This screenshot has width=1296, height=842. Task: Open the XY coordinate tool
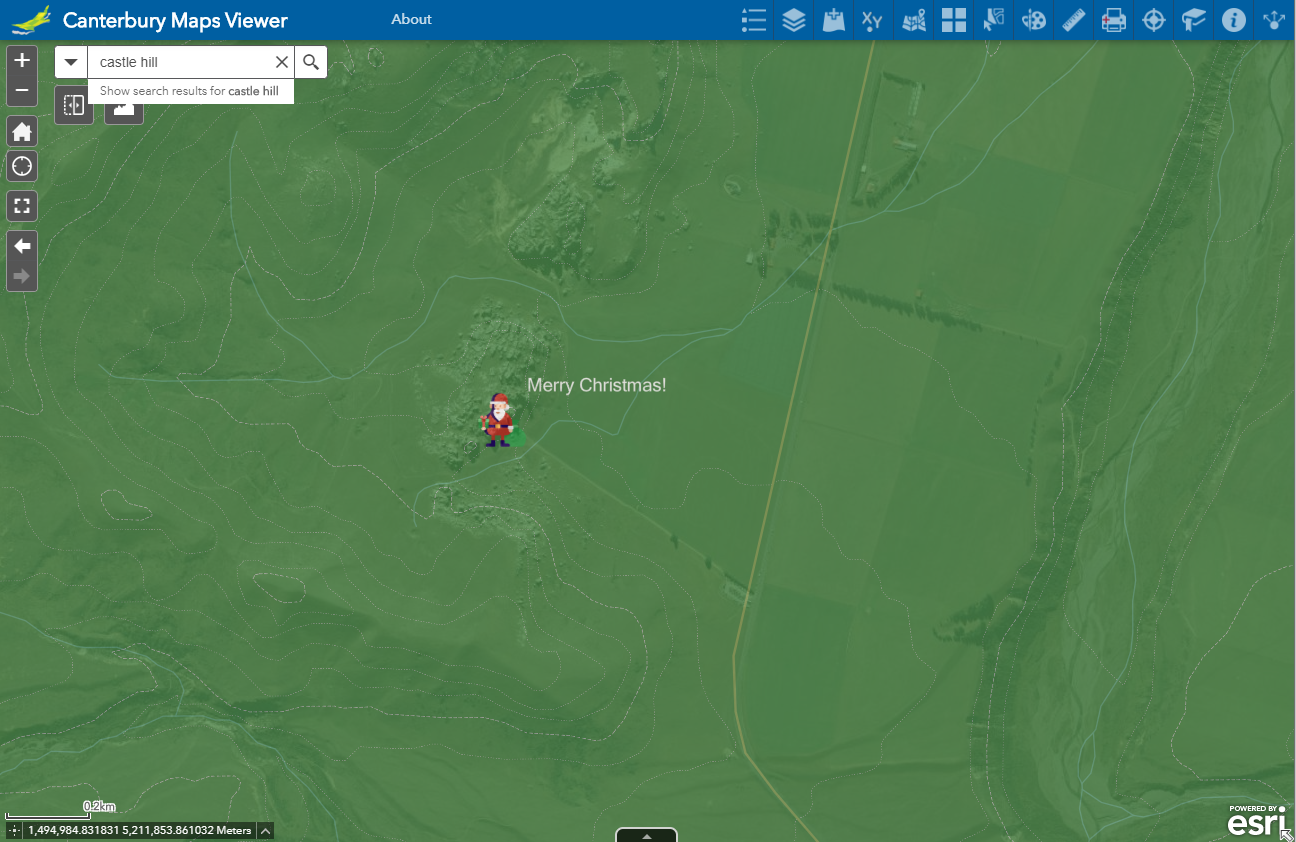click(x=873, y=20)
